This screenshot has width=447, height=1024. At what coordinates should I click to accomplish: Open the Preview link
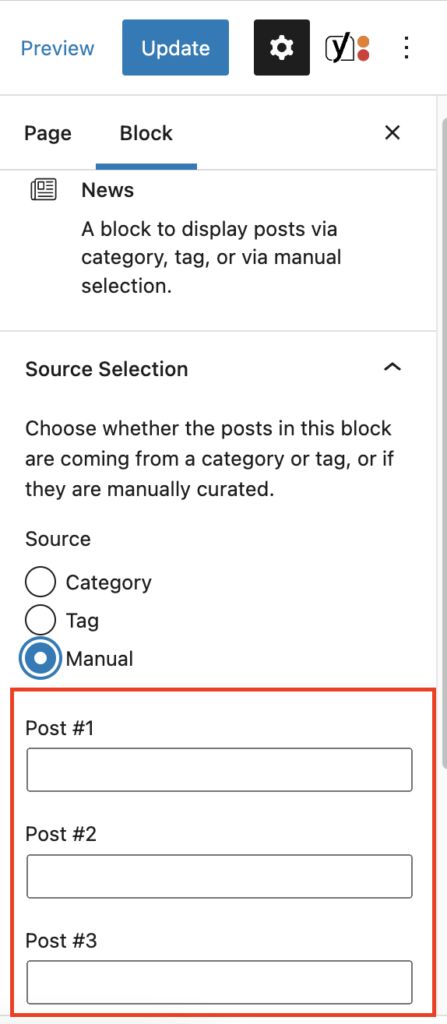point(58,48)
